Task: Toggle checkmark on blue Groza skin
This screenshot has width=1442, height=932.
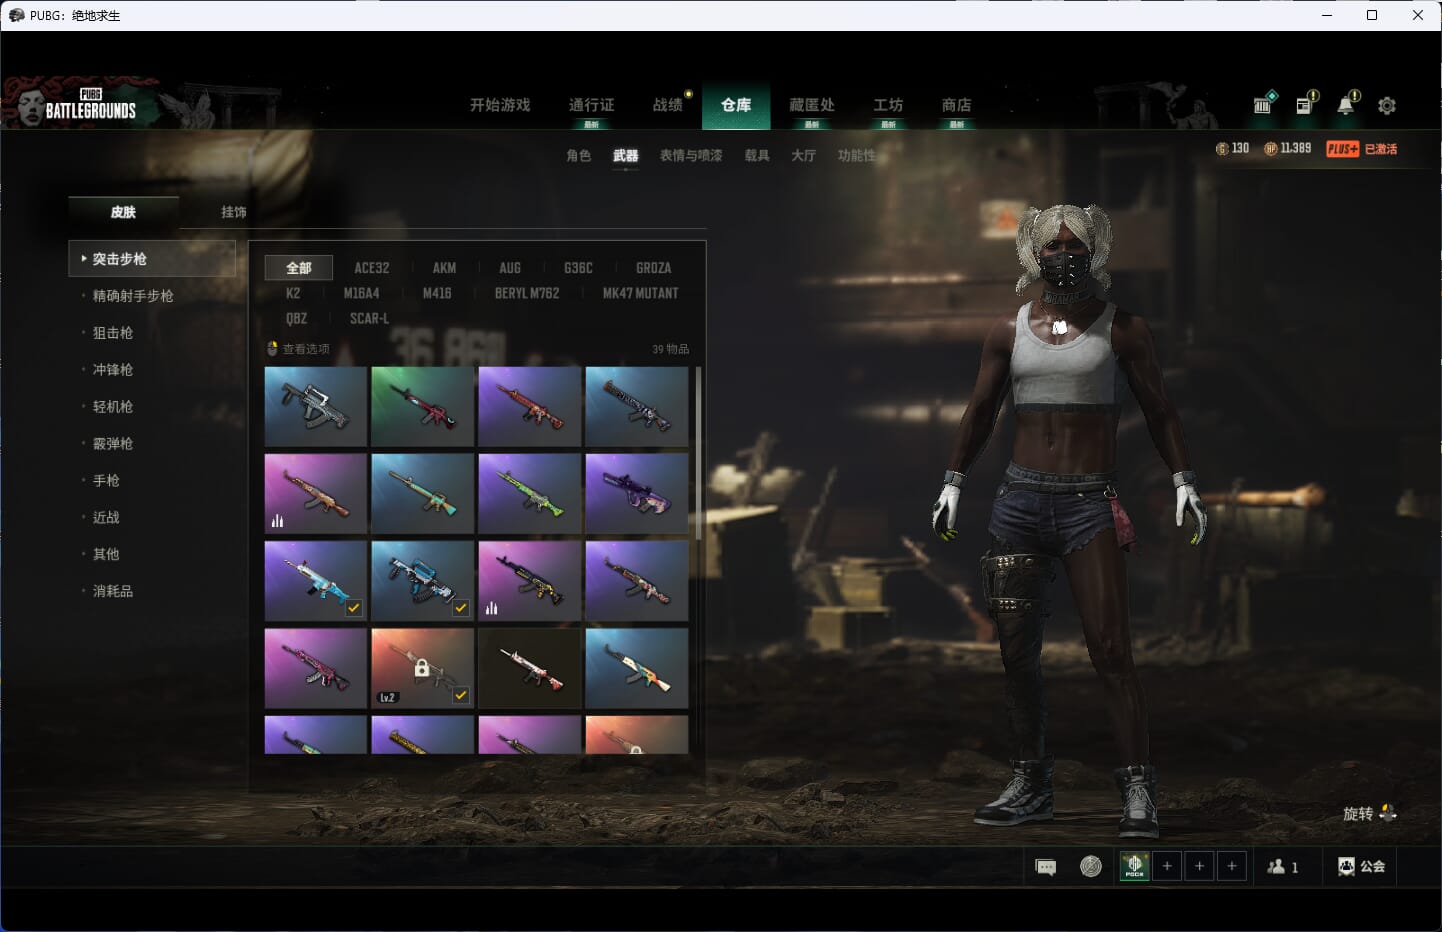Action: pos(461,607)
